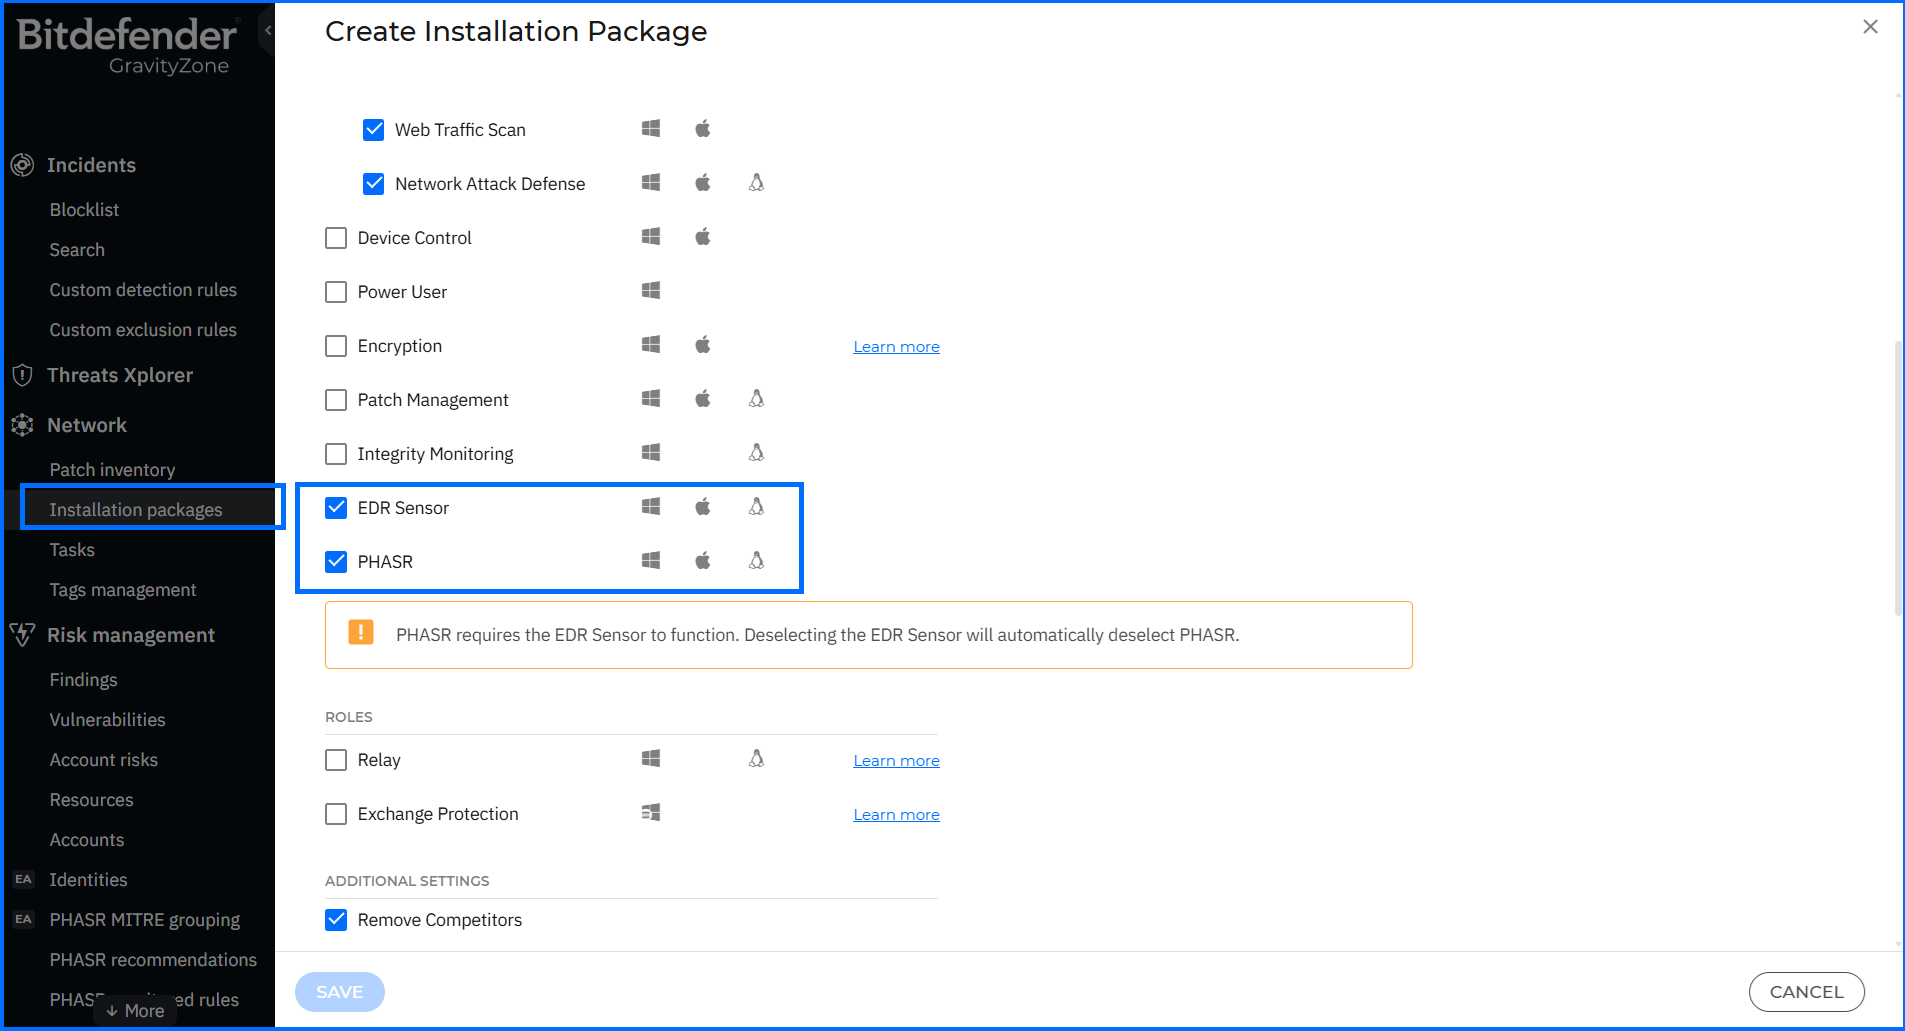This screenshot has height=1031, width=1905.
Task: Click the Windows icon beside Relay
Action: [651, 759]
